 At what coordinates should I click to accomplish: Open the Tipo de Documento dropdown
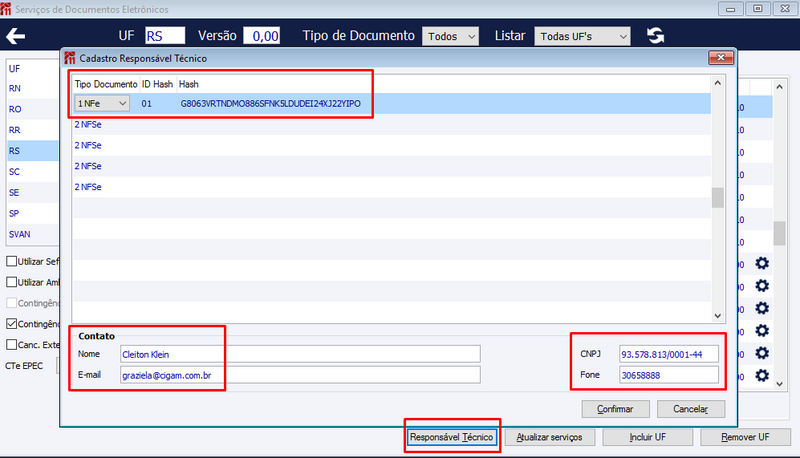(451, 36)
